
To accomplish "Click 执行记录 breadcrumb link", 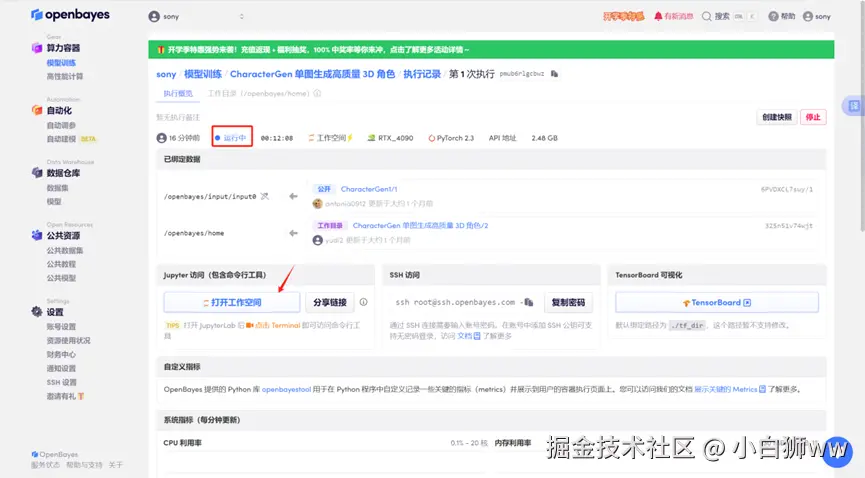I will pos(422,74).
